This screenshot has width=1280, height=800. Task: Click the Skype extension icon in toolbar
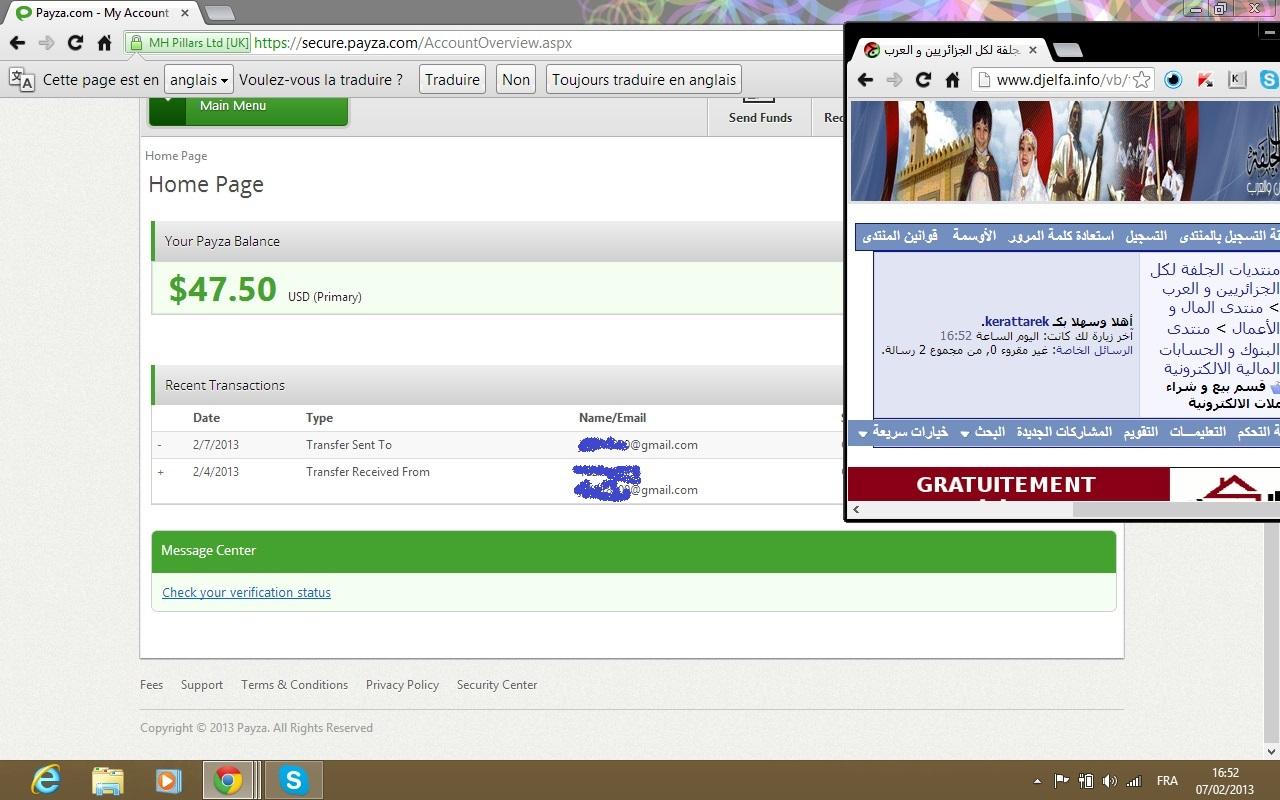pos(1268,80)
